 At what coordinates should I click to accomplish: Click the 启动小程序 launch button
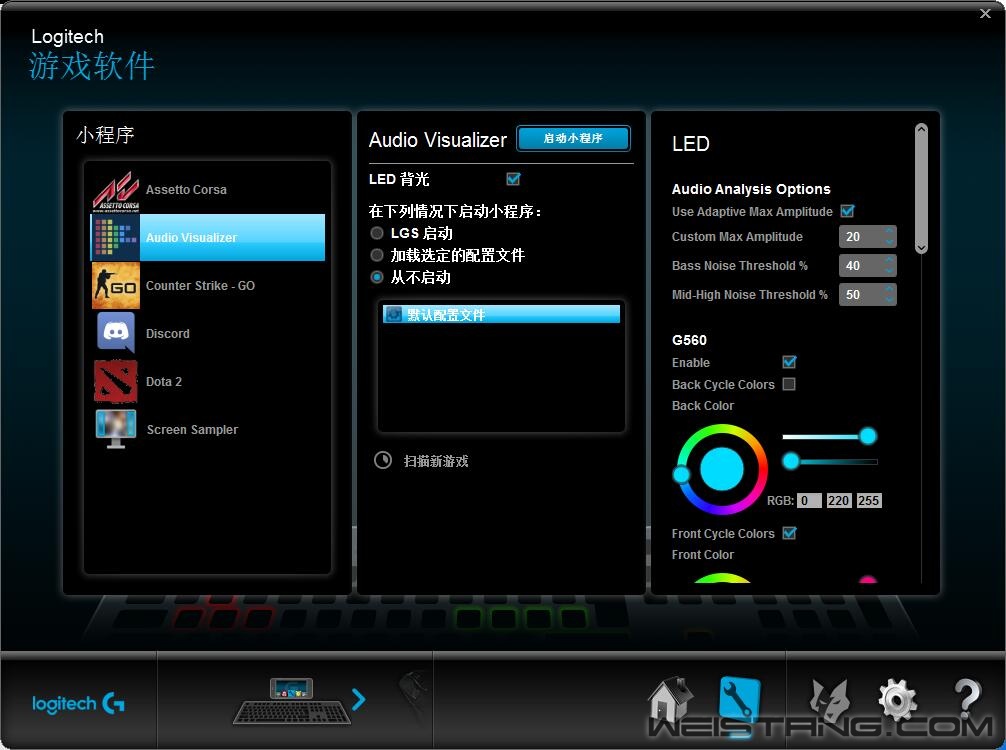[573, 138]
